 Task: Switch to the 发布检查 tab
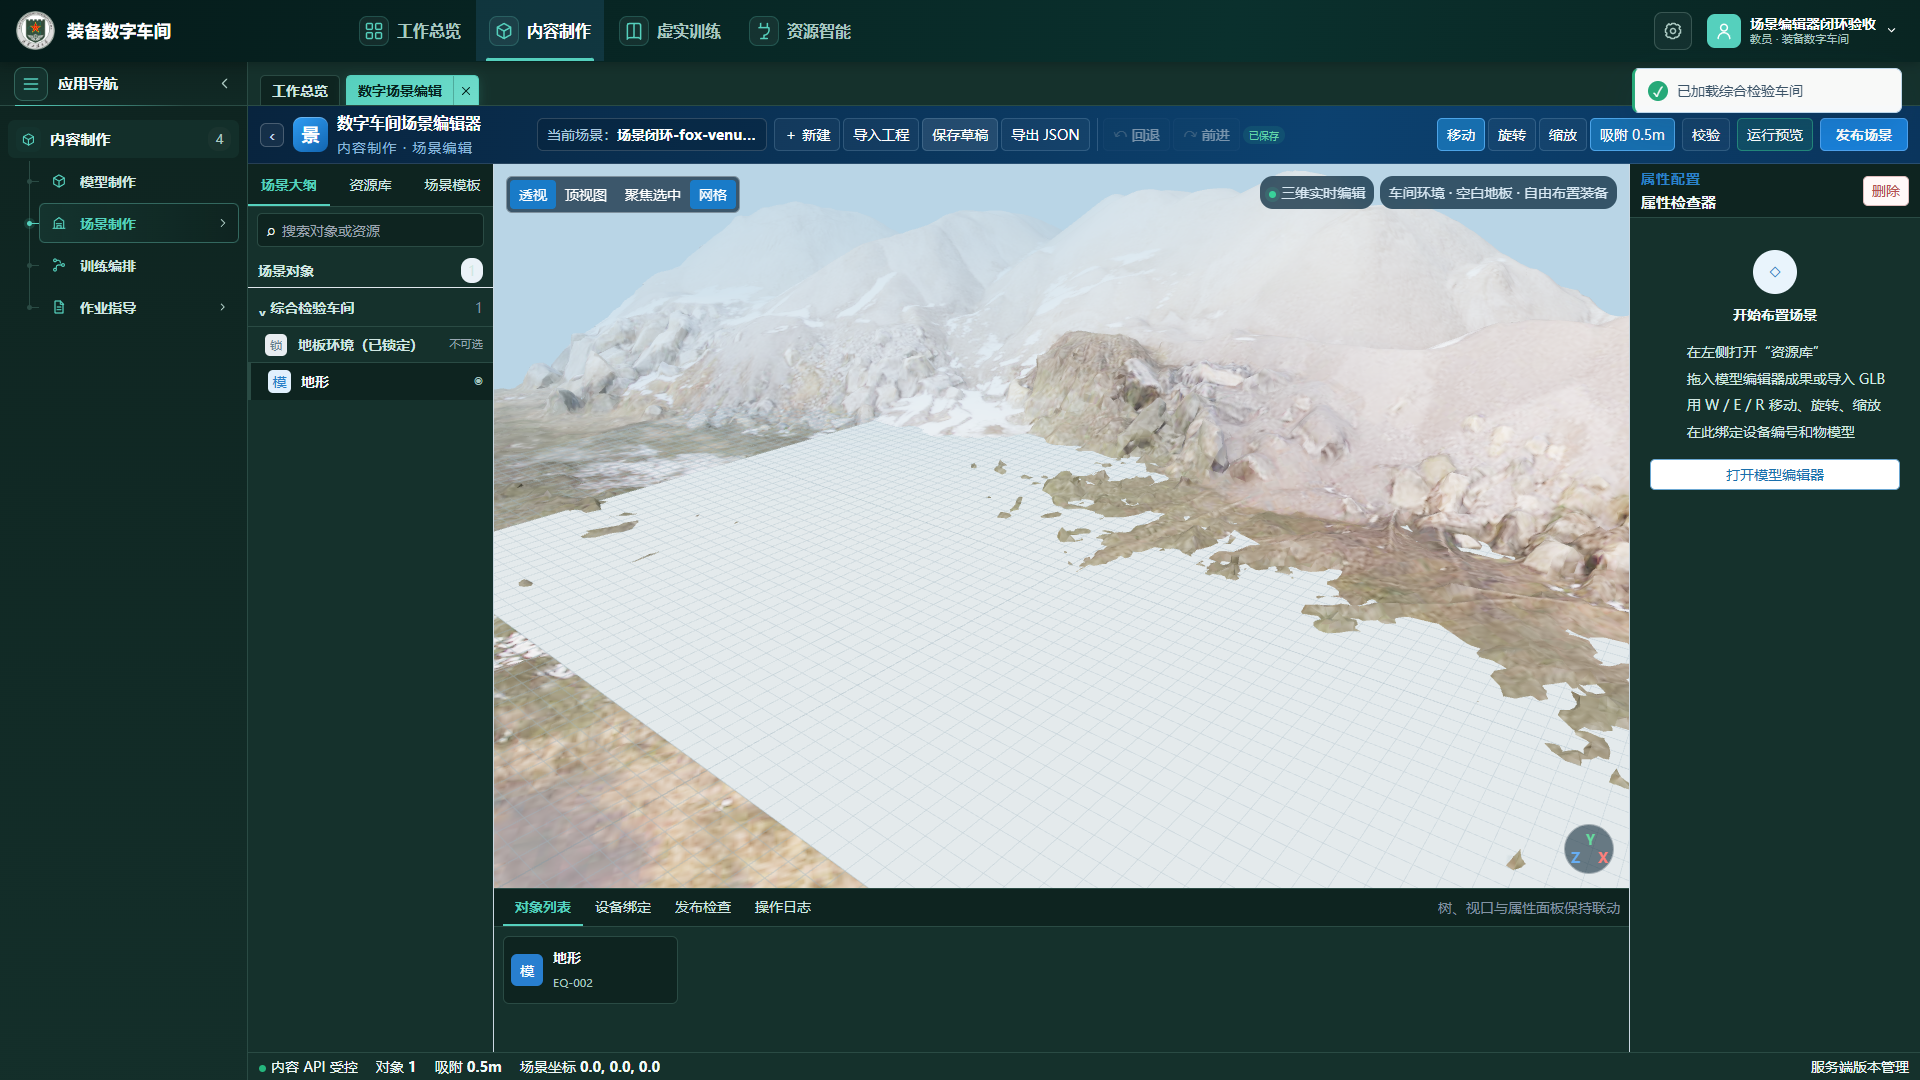point(703,908)
